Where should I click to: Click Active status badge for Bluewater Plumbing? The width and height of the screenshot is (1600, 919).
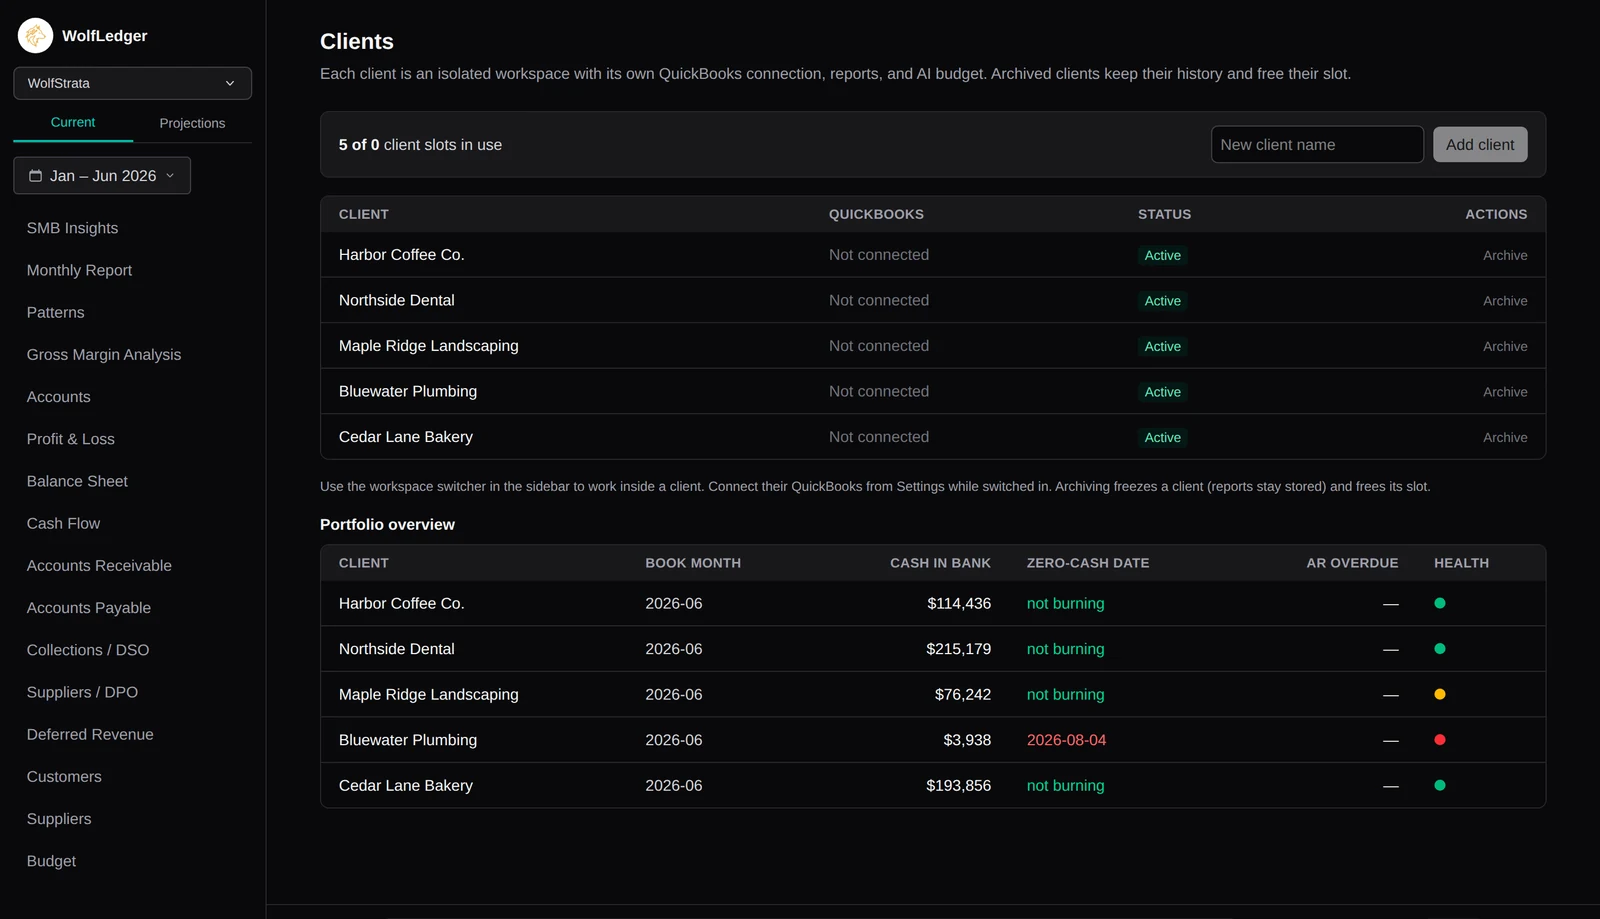pyautogui.click(x=1162, y=392)
